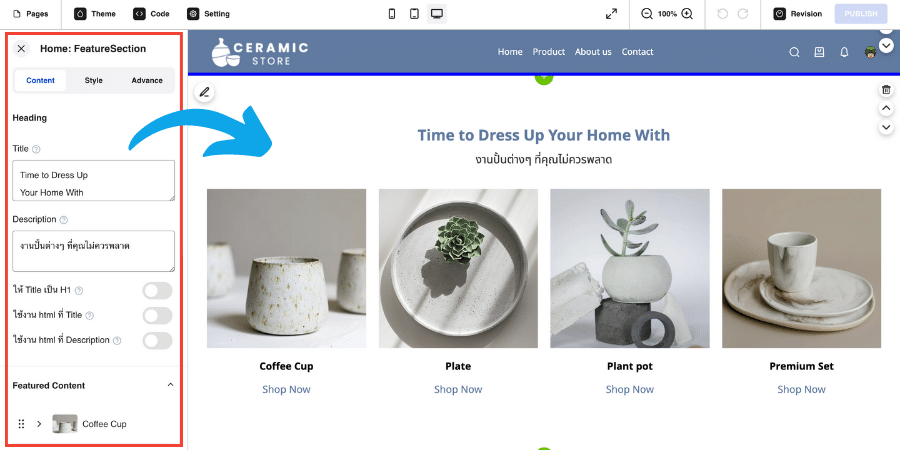
Task: Switch to the Style tab
Action: [x=94, y=80]
